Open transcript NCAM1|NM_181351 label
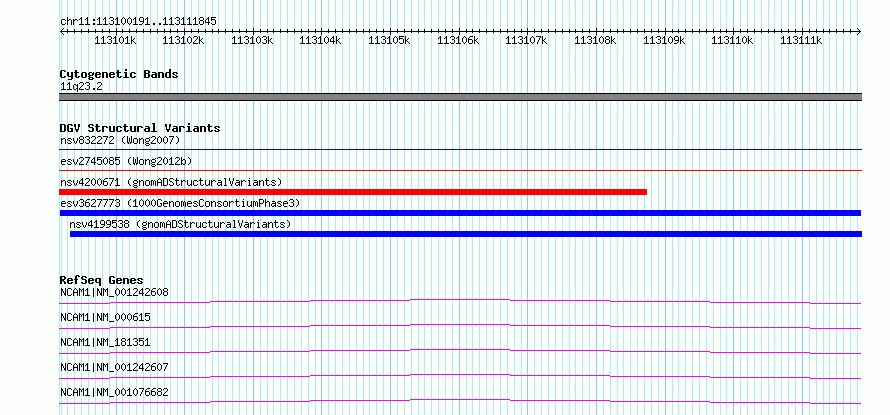Screen dimensions: 890x415 click(x=105, y=342)
